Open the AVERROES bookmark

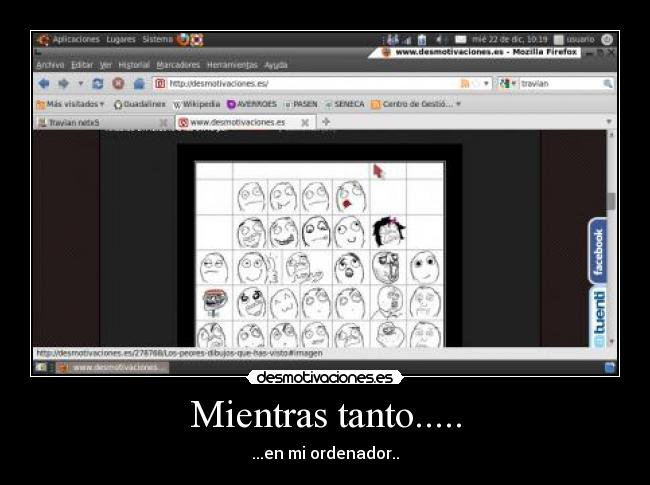tap(252, 104)
